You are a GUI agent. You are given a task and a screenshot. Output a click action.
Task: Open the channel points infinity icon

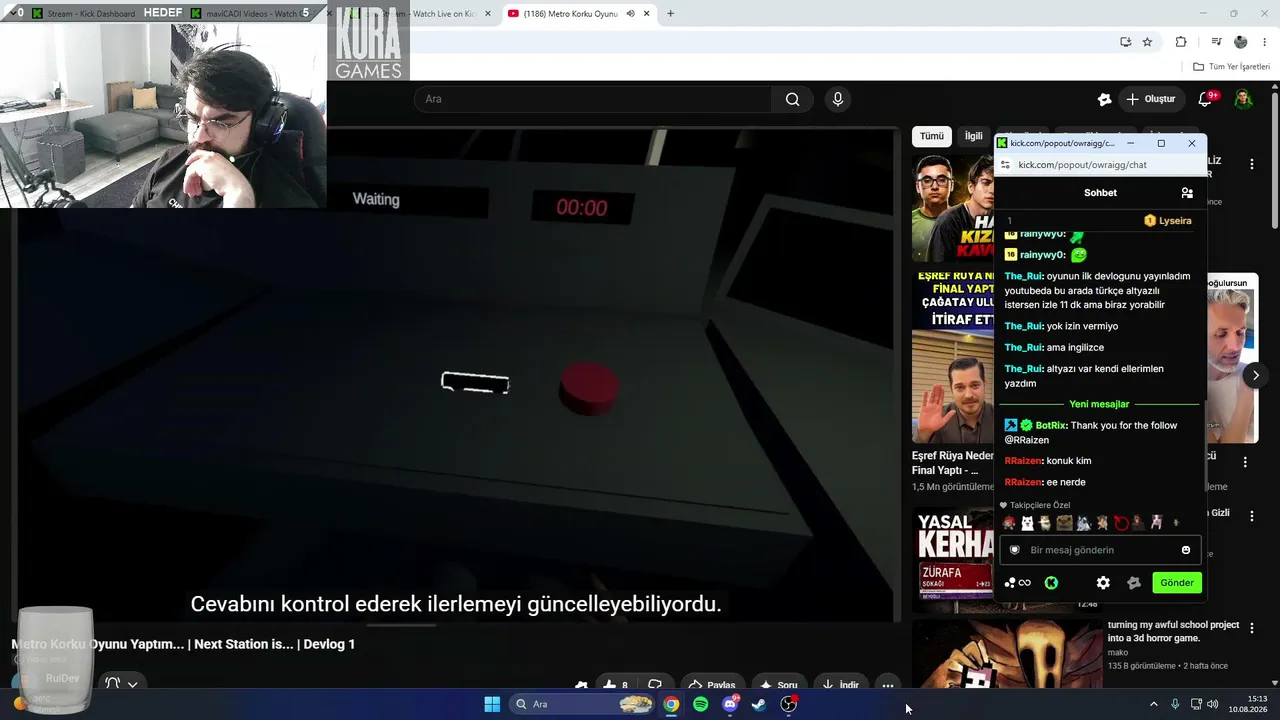tap(1018, 583)
